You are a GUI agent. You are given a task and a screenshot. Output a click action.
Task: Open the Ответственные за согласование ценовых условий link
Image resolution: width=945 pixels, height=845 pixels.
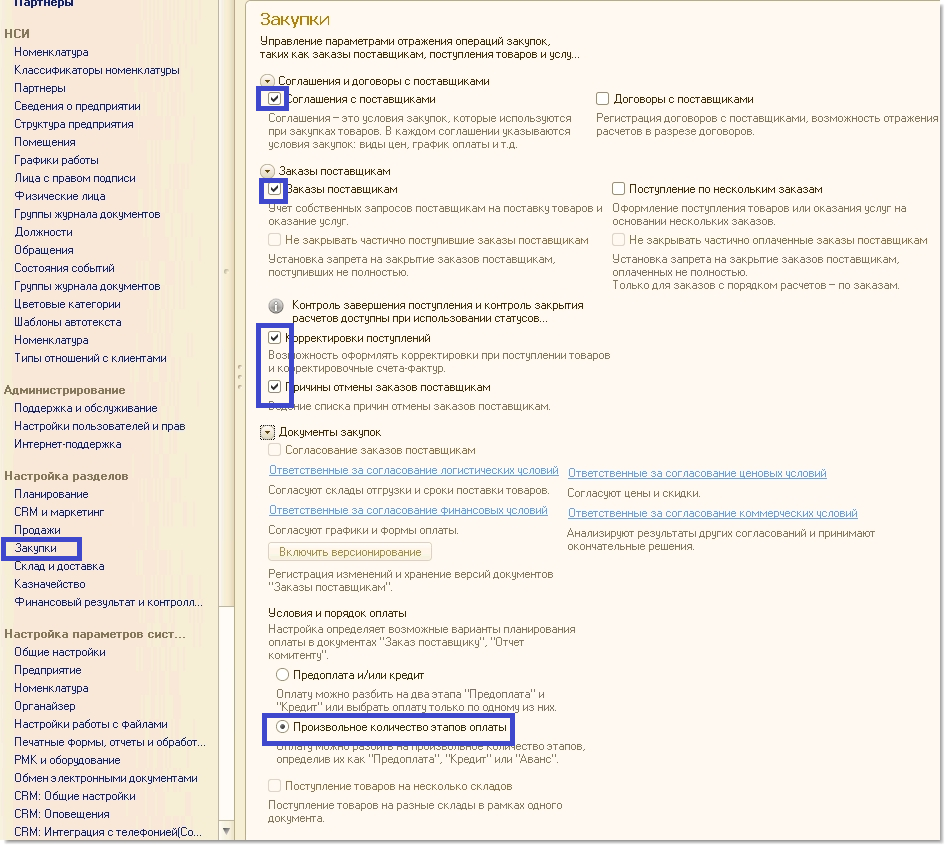point(697,473)
